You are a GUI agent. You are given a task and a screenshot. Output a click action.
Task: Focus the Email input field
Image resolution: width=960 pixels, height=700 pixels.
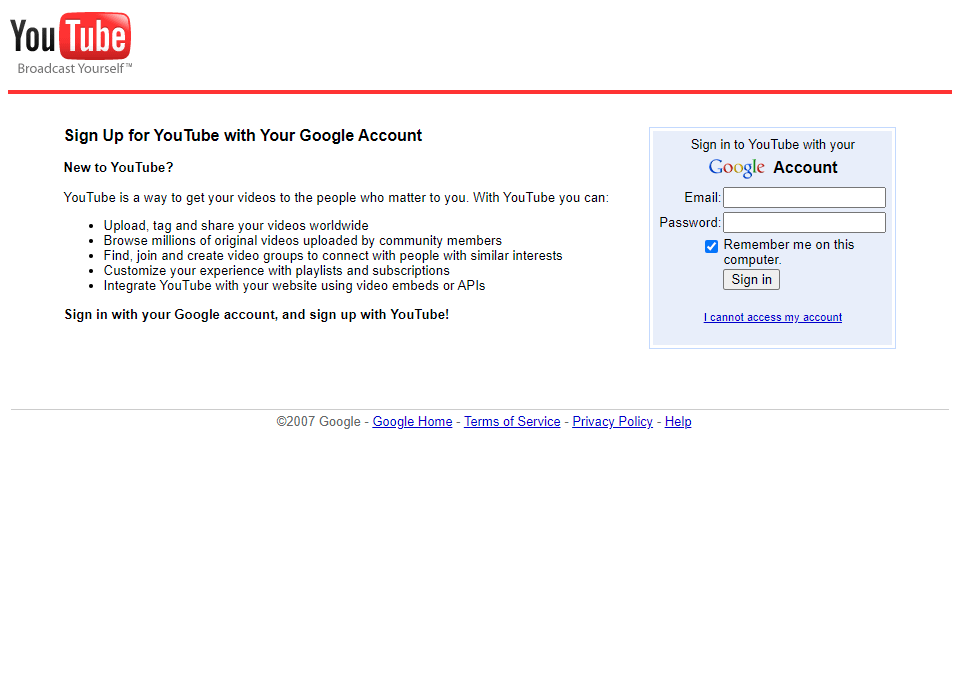[804, 197]
